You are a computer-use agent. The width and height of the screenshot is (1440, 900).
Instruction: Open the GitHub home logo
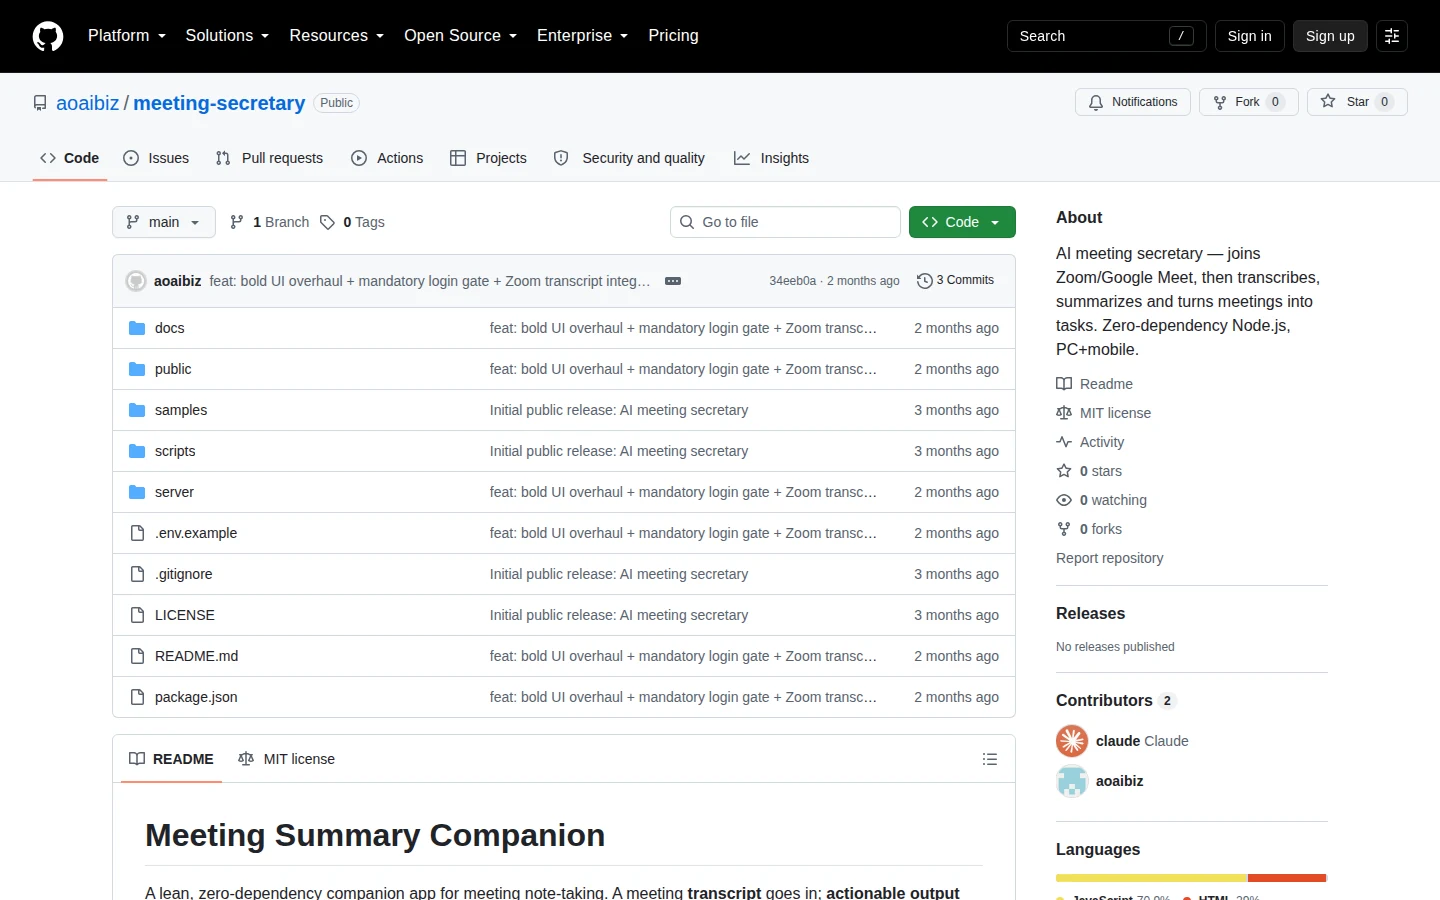tap(48, 36)
